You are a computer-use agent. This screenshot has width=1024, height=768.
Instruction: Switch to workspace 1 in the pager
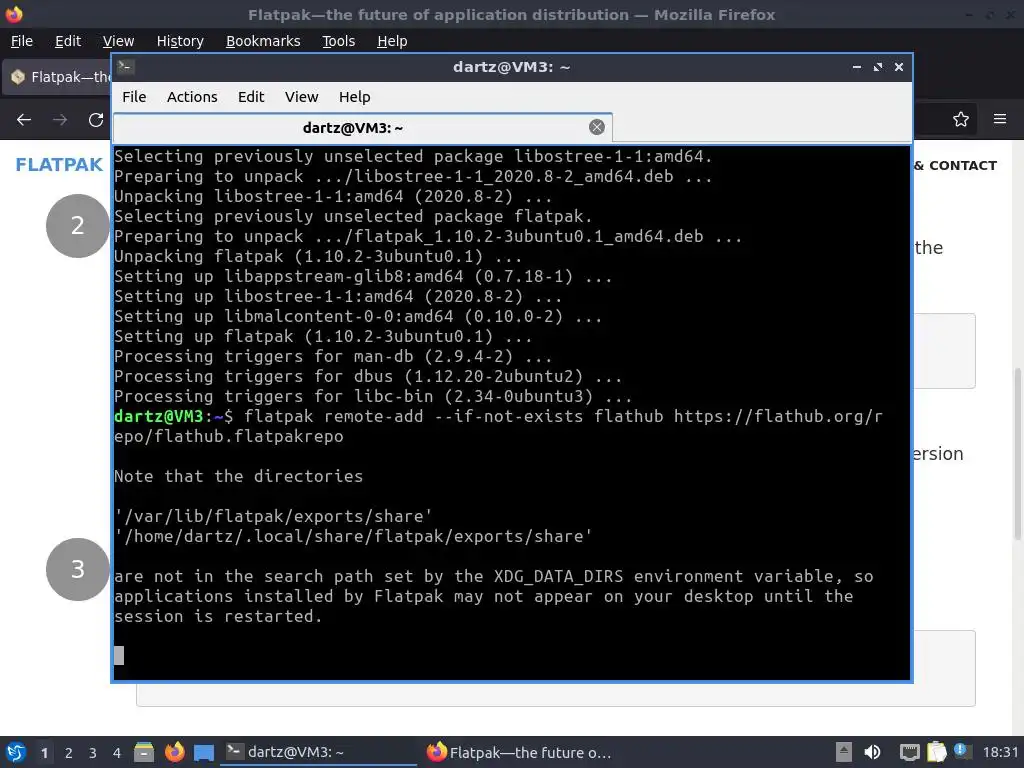[x=44, y=753]
